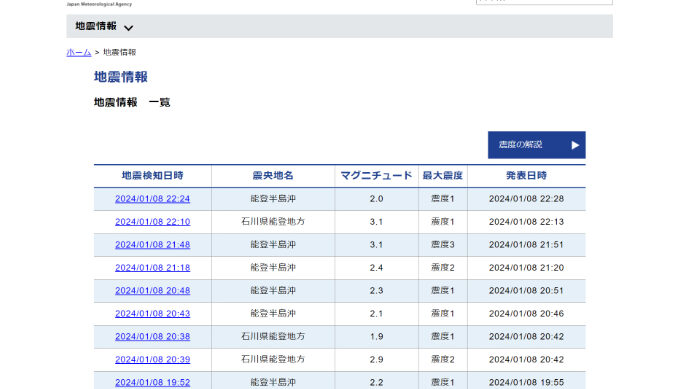Open earthquake detected 2024/01/08 20:39
Screen dimensions: 693x389
pyautogui.click(x=152, y=360)
